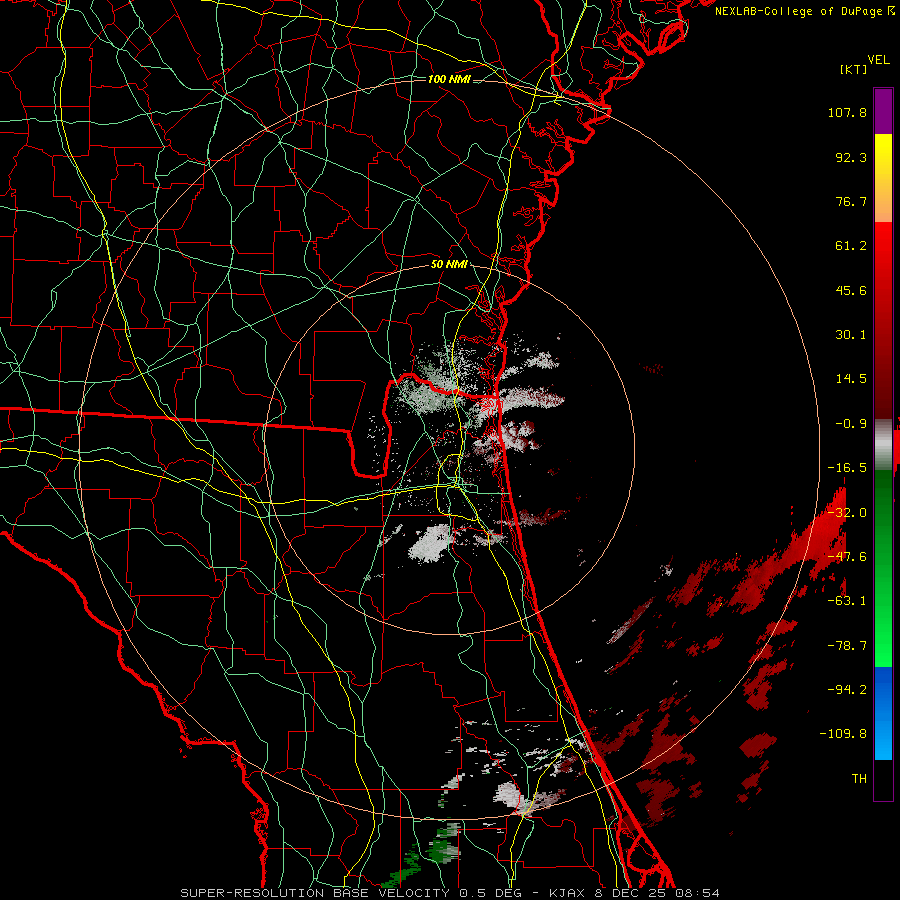This screenshot has width=900, height=900.
Task: Click the blue segment of the color scale
Action: point(883,713)
